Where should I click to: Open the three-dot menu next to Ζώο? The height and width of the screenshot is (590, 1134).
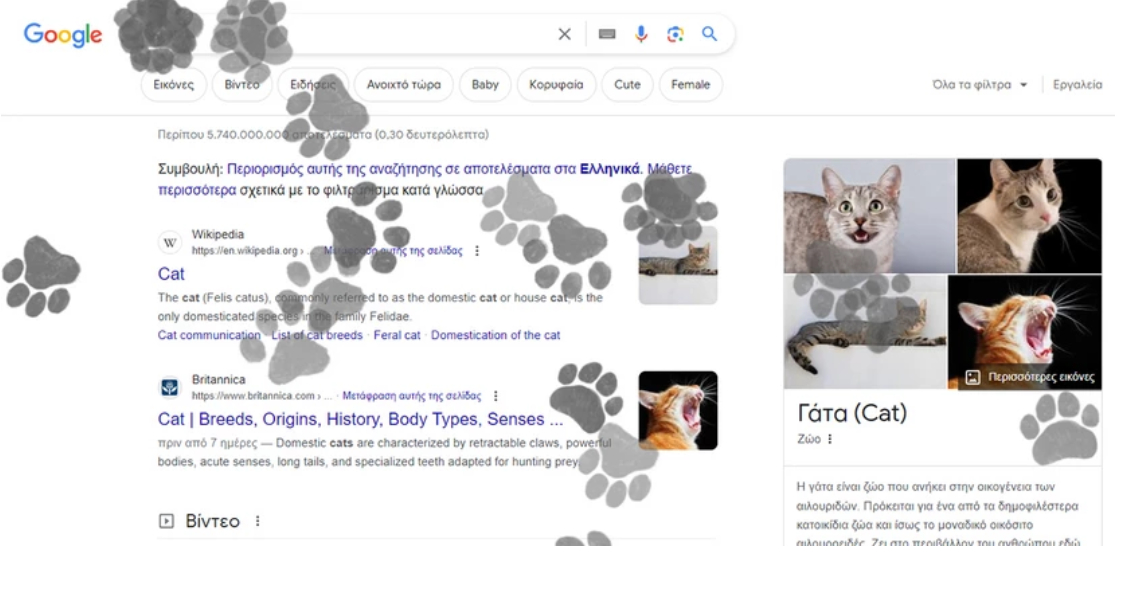point(830,439)
